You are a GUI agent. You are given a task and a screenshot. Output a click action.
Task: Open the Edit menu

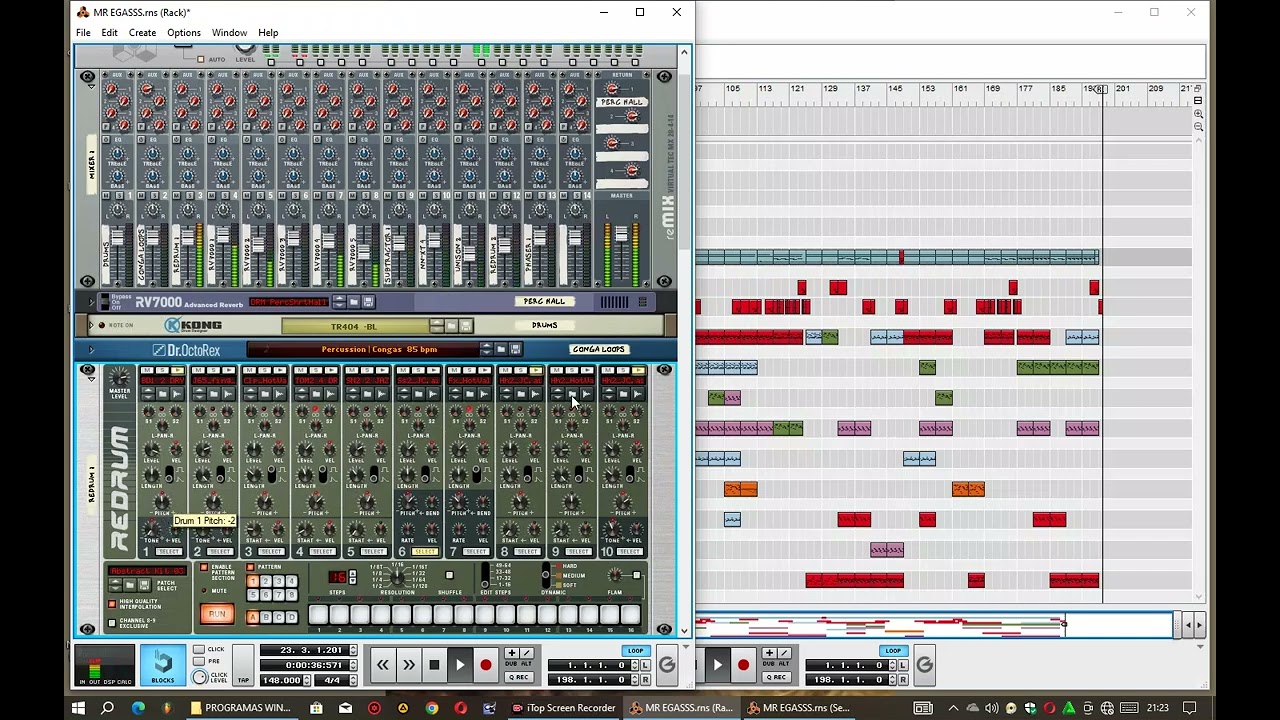click(x=109, y=33)
